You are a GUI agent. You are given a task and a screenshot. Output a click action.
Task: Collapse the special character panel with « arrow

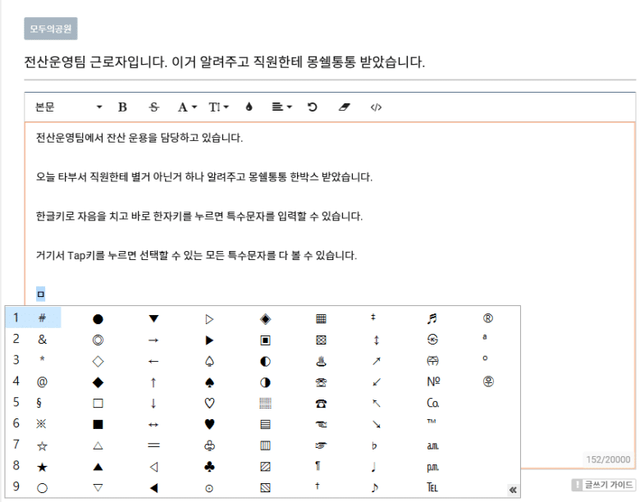pos(512,490)
